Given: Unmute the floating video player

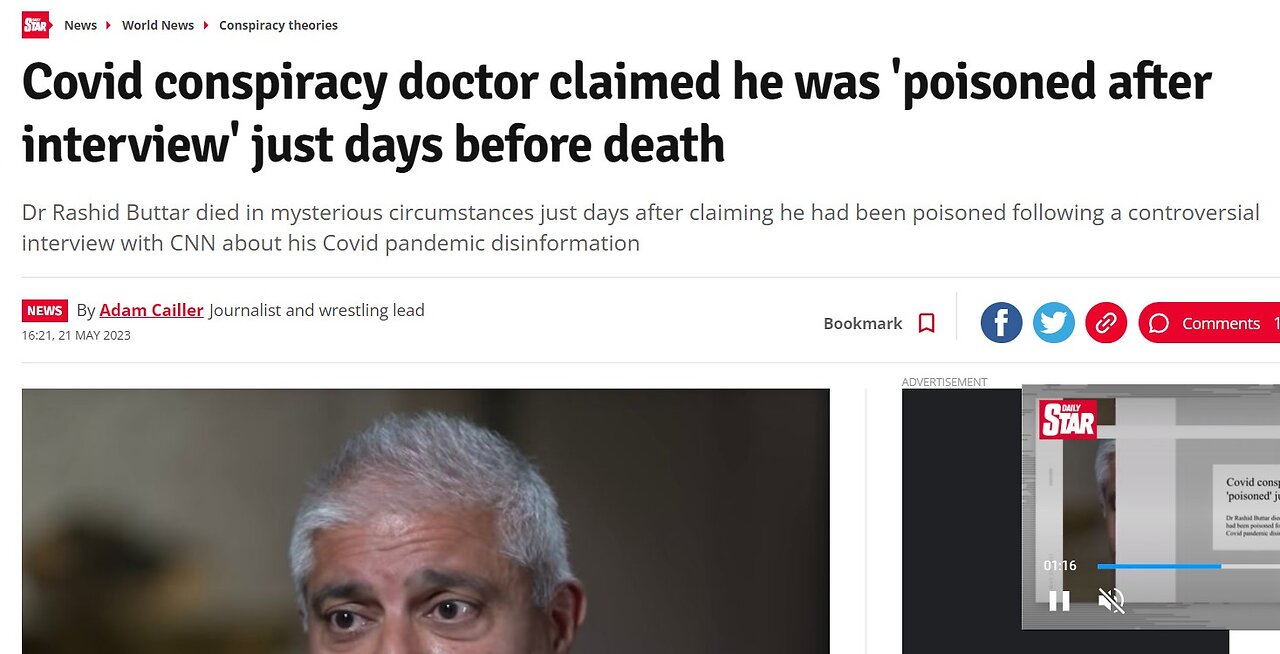Looking at the screenshot, I should click(1111, 600).
